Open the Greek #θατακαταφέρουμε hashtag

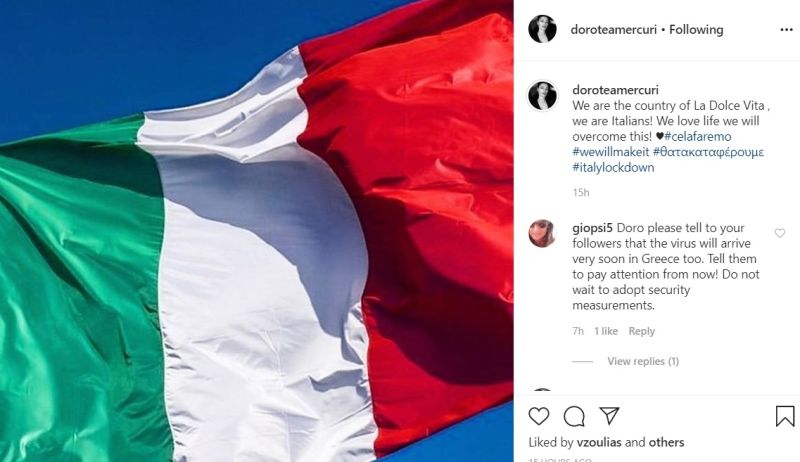pyautogui.click(x=708, y=152)
